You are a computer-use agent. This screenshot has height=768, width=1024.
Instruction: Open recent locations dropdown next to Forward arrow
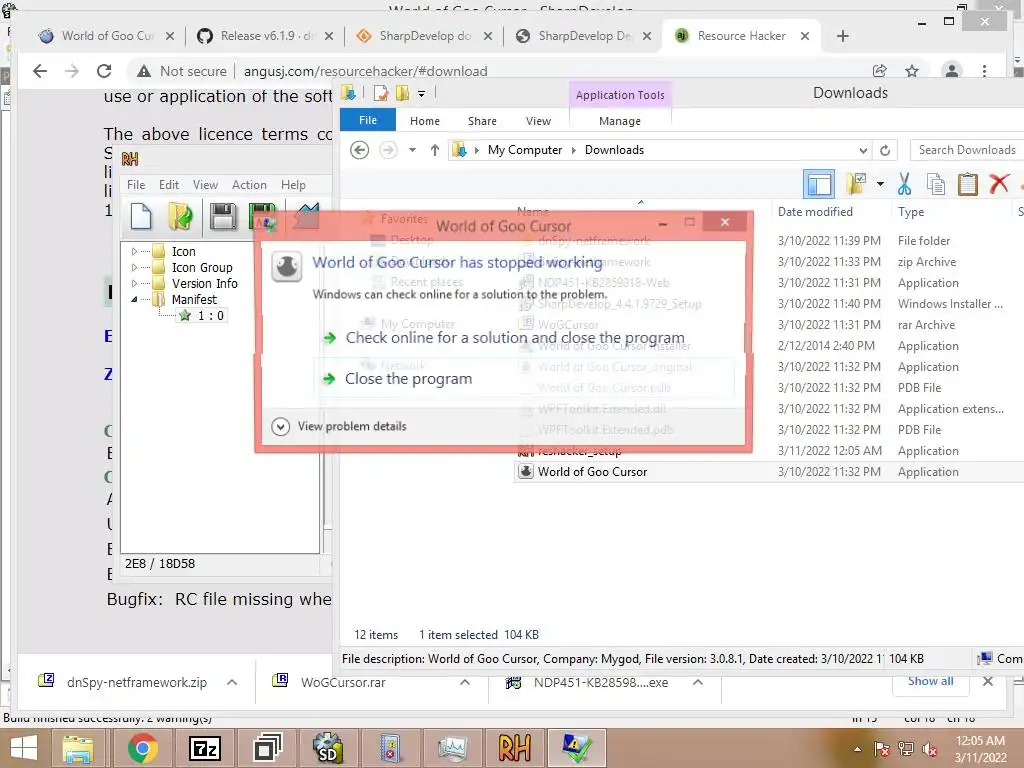click(412, 150)
